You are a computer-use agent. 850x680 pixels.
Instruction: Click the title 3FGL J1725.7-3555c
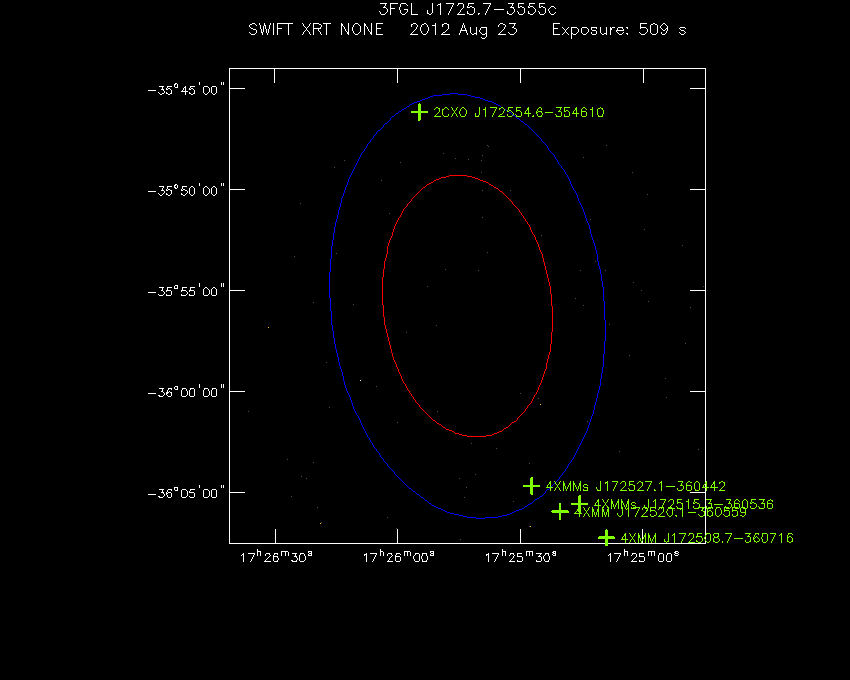pyautogui.click(x=467, y=10)
